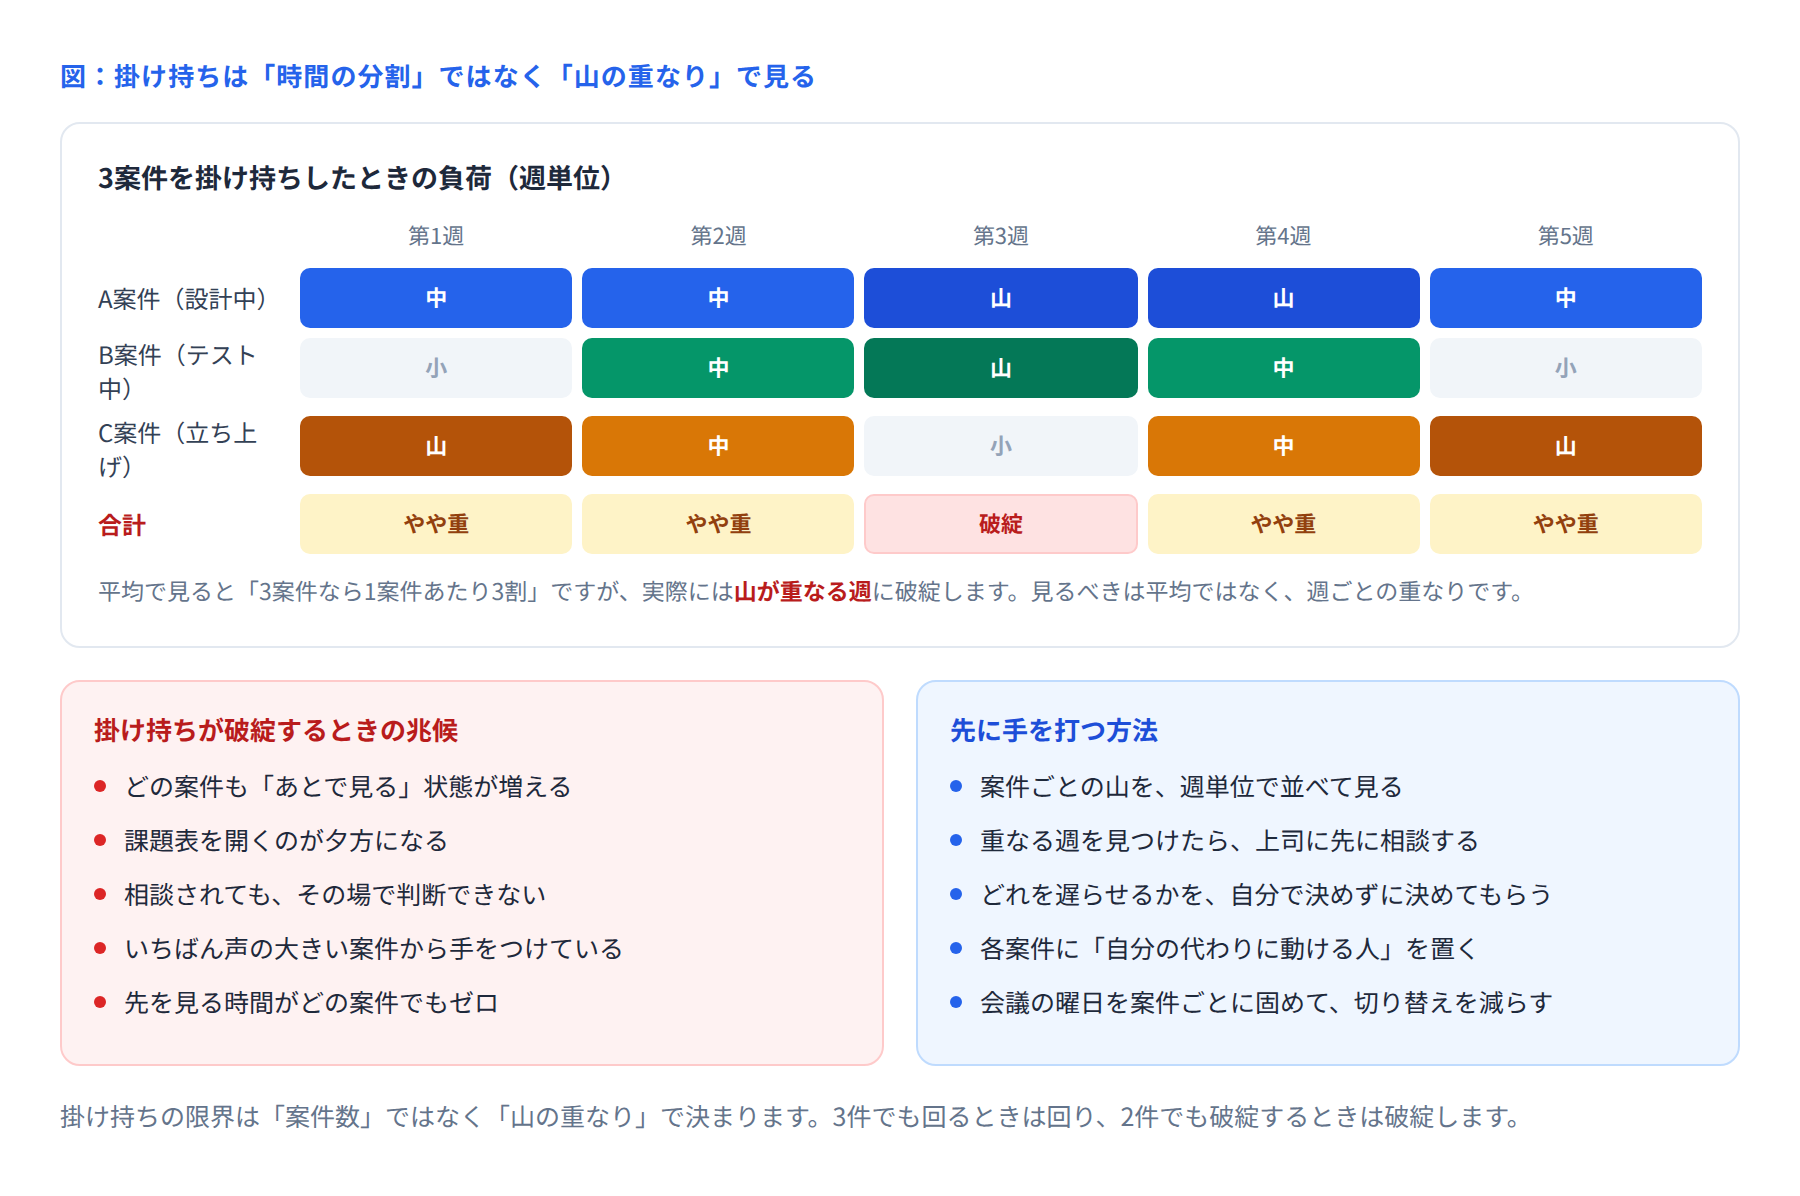This screenshot has height=1196, width=1800.
Task: Click C案件 week 1 山 cell
Action: (436, 446)
